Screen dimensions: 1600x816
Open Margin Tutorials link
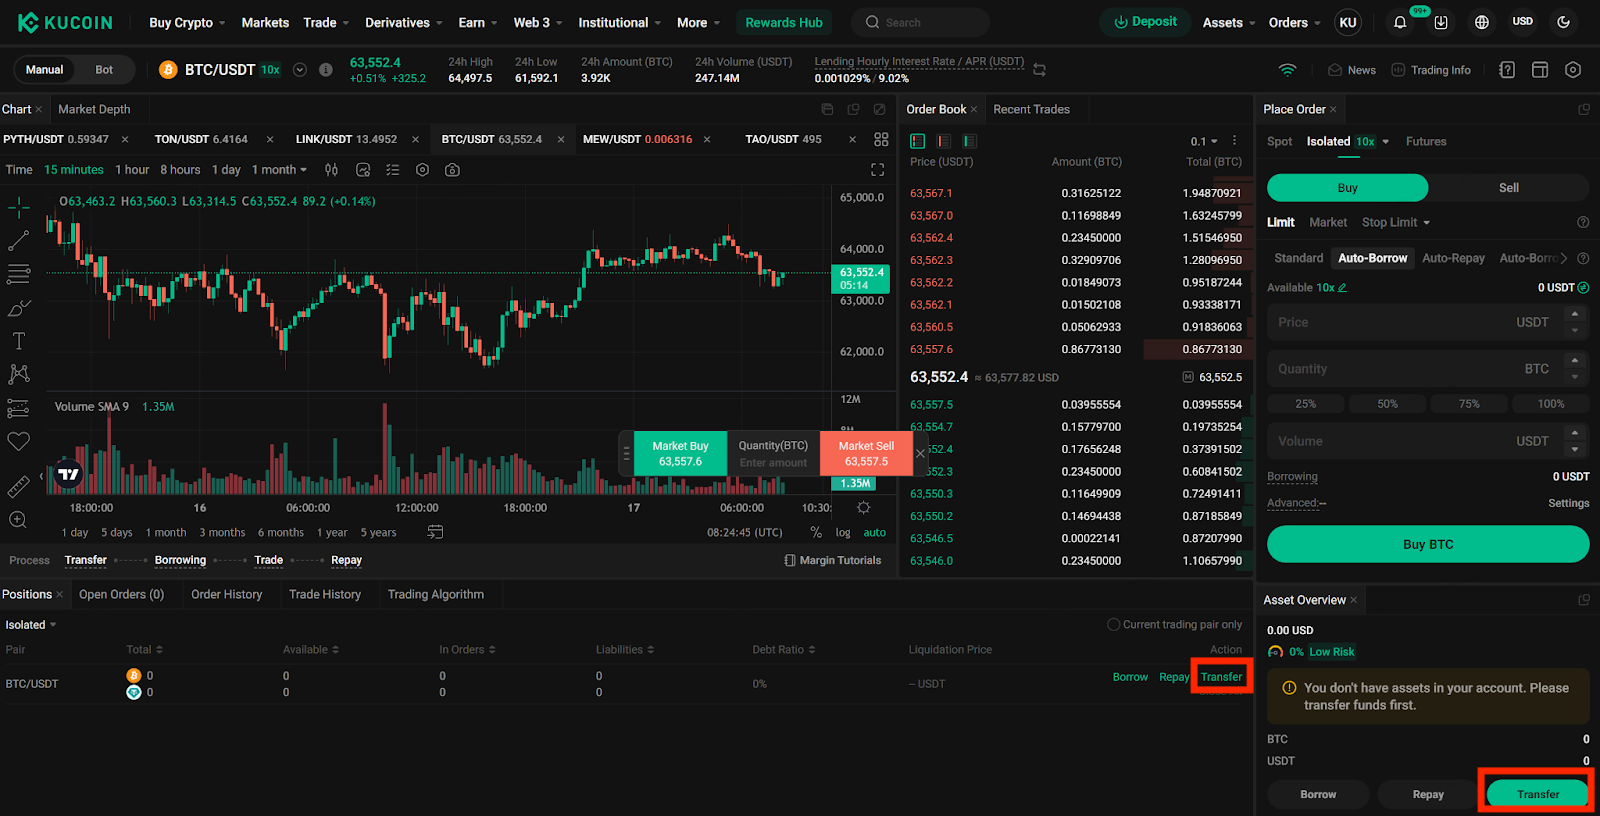(x=833, y=560)
